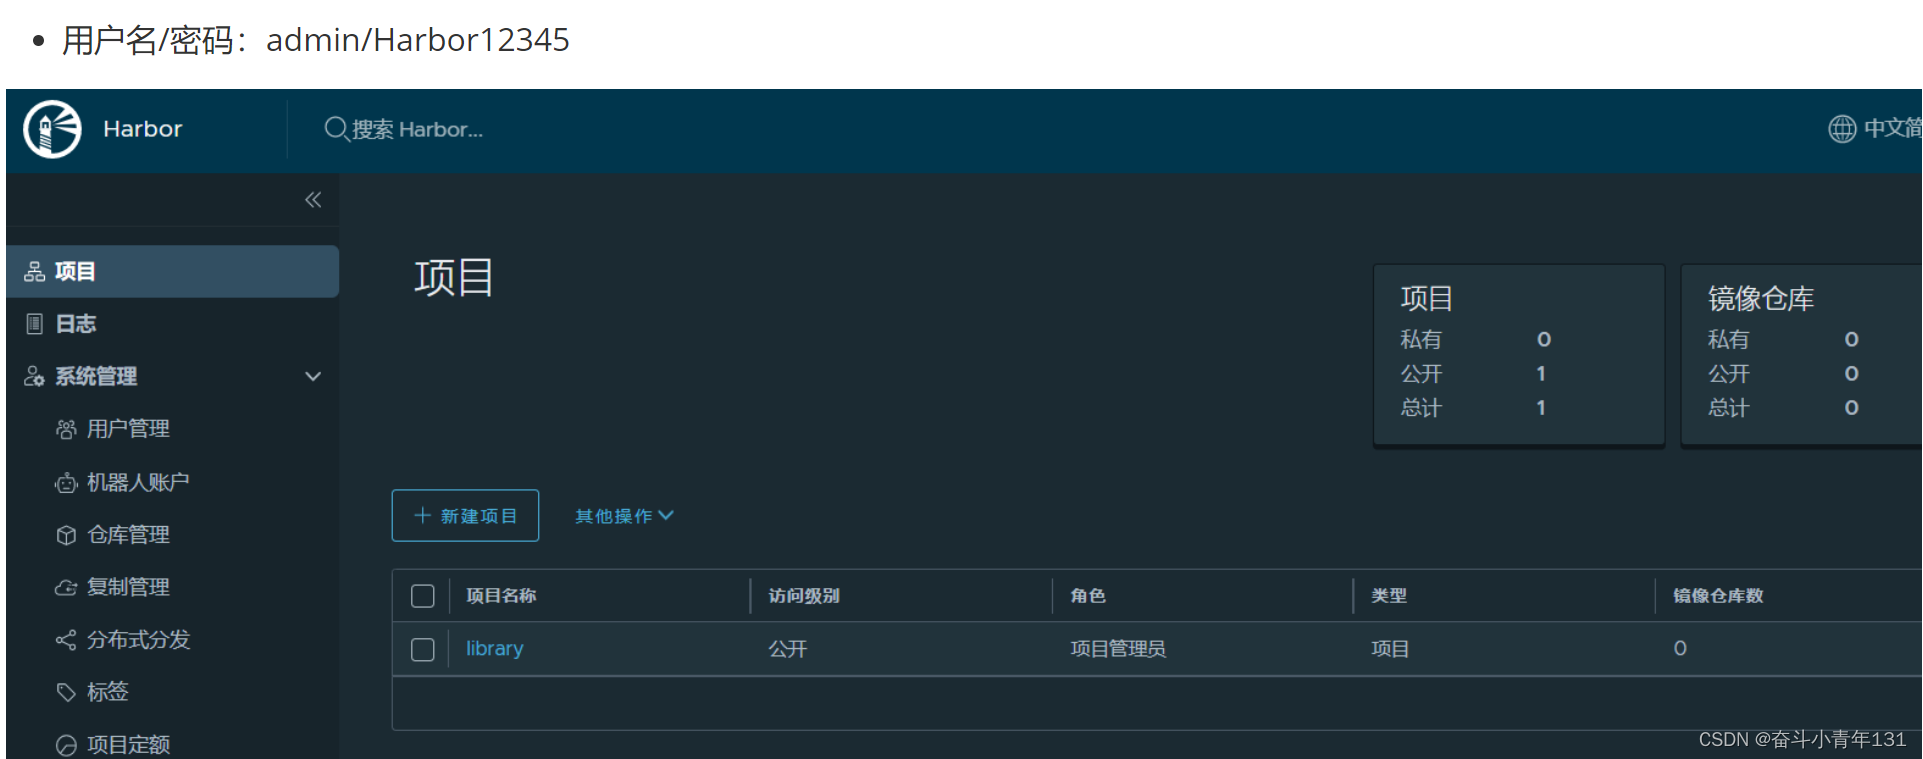Screen dimensions: 1923x759
Task: Click the 机器人账户 robot icon
Action: [x=66, y=483]
